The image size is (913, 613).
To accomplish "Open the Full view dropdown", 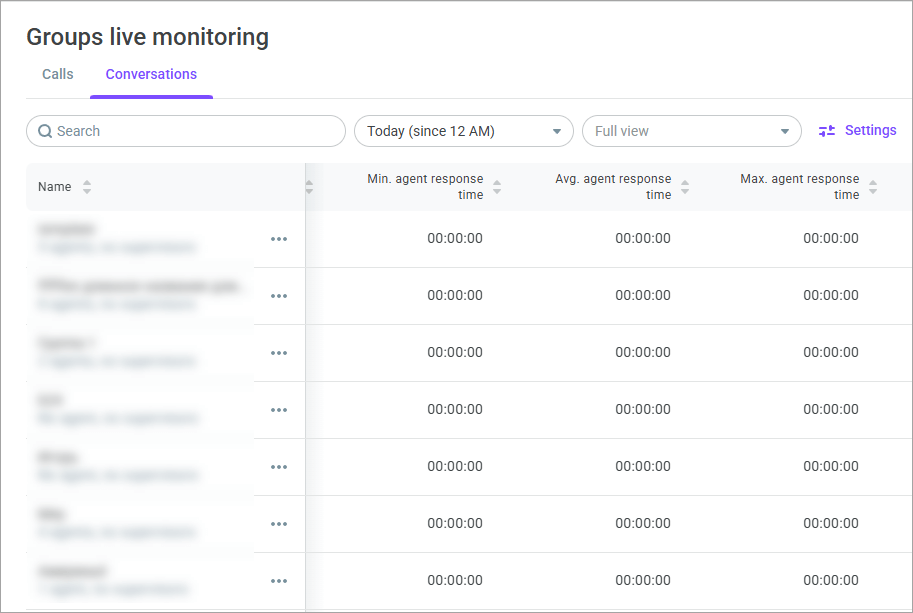I will tap(691, 131).
